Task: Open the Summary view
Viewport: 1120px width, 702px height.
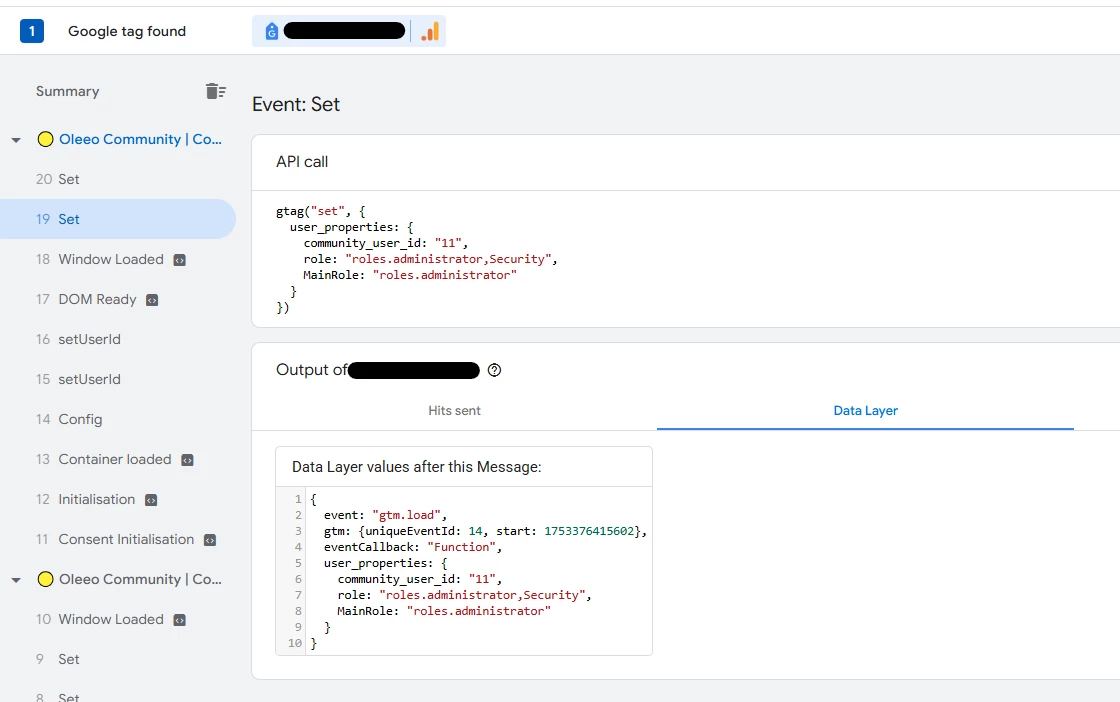Action: click(68, 91)
